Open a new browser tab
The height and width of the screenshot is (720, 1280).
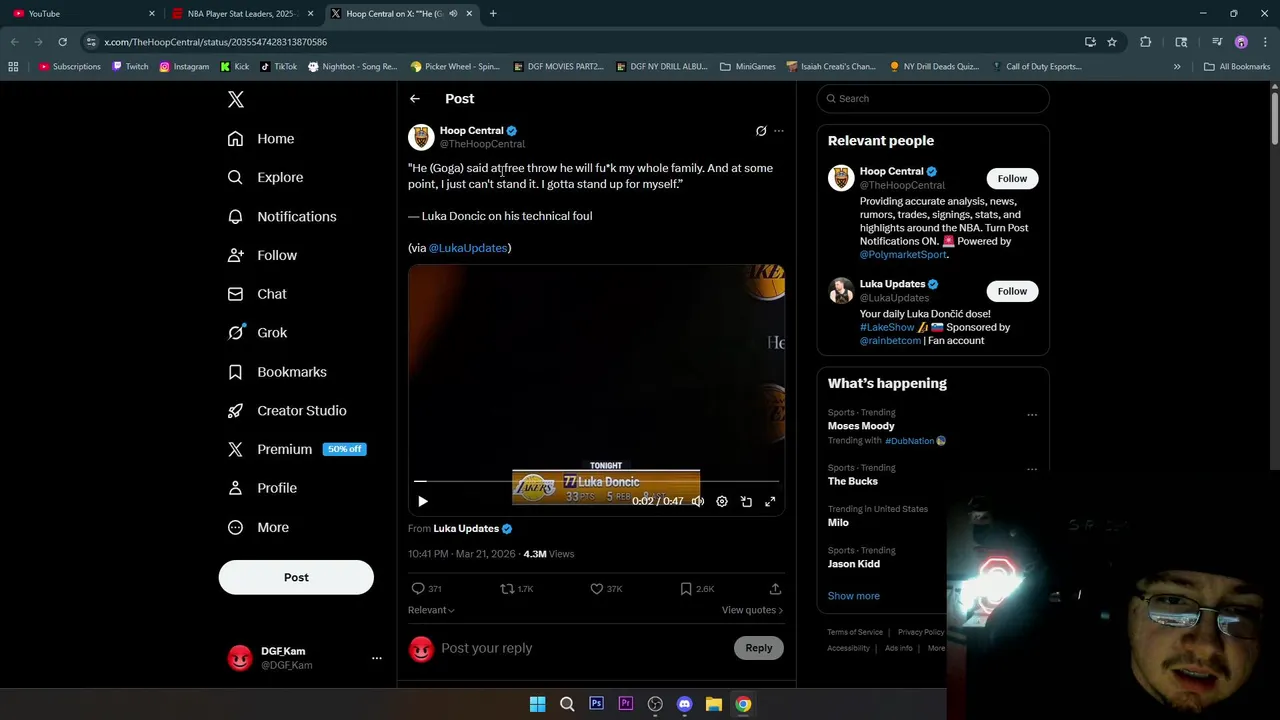(x=493, y=14)
